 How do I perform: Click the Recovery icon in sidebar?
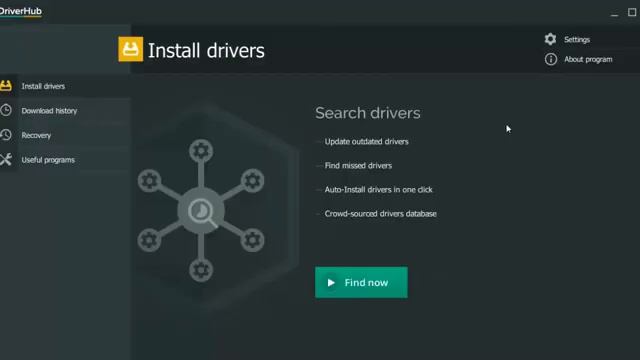click(6, 135)
